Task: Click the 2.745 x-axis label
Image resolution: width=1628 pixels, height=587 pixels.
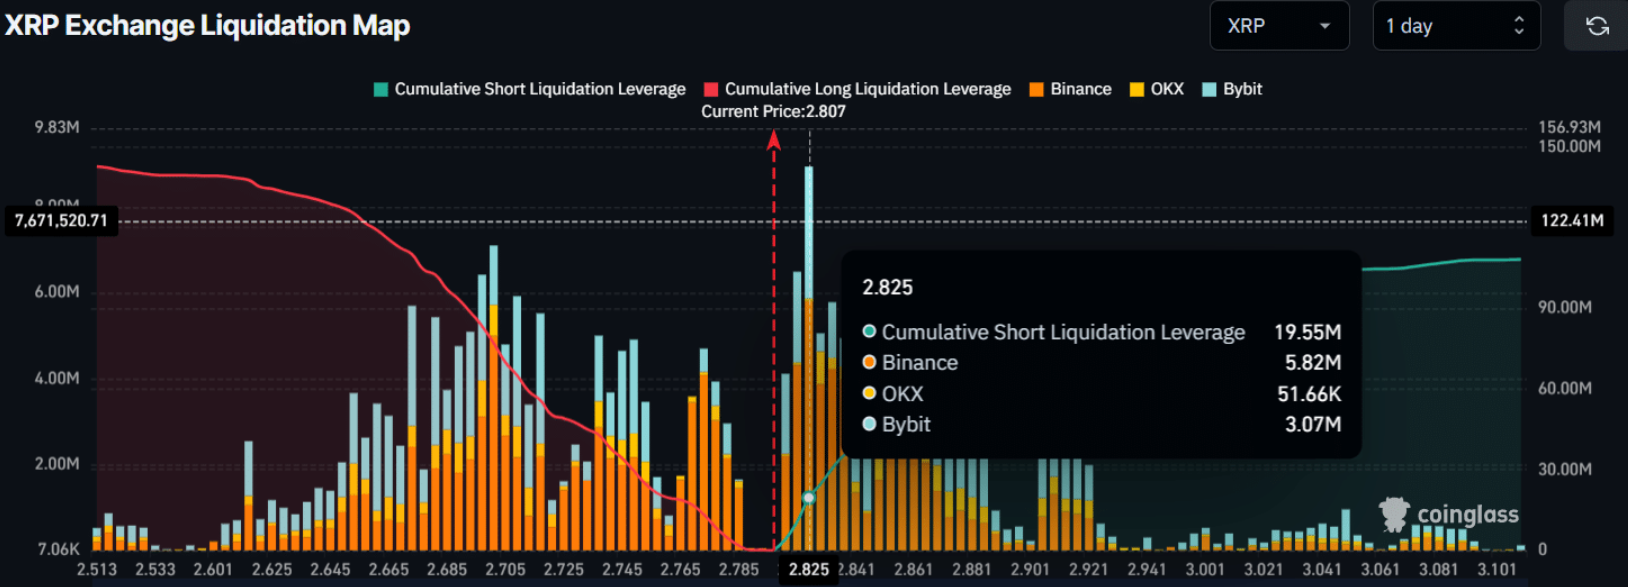Action: (x=622, y=569)
